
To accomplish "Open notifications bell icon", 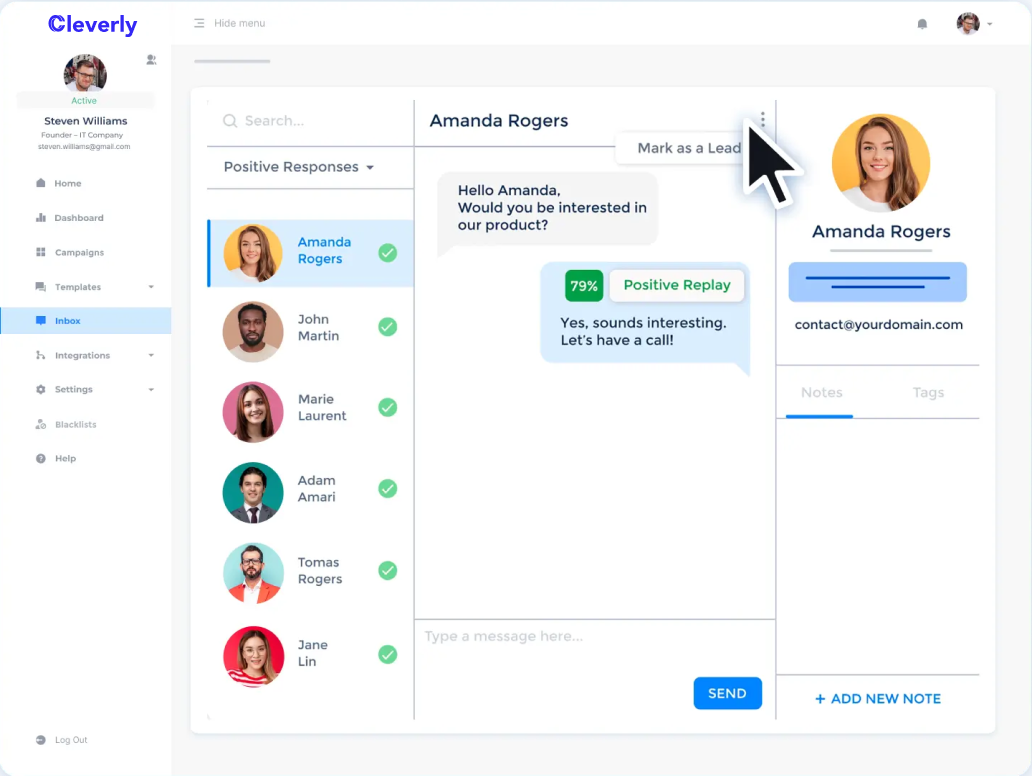I will point(922,24).
